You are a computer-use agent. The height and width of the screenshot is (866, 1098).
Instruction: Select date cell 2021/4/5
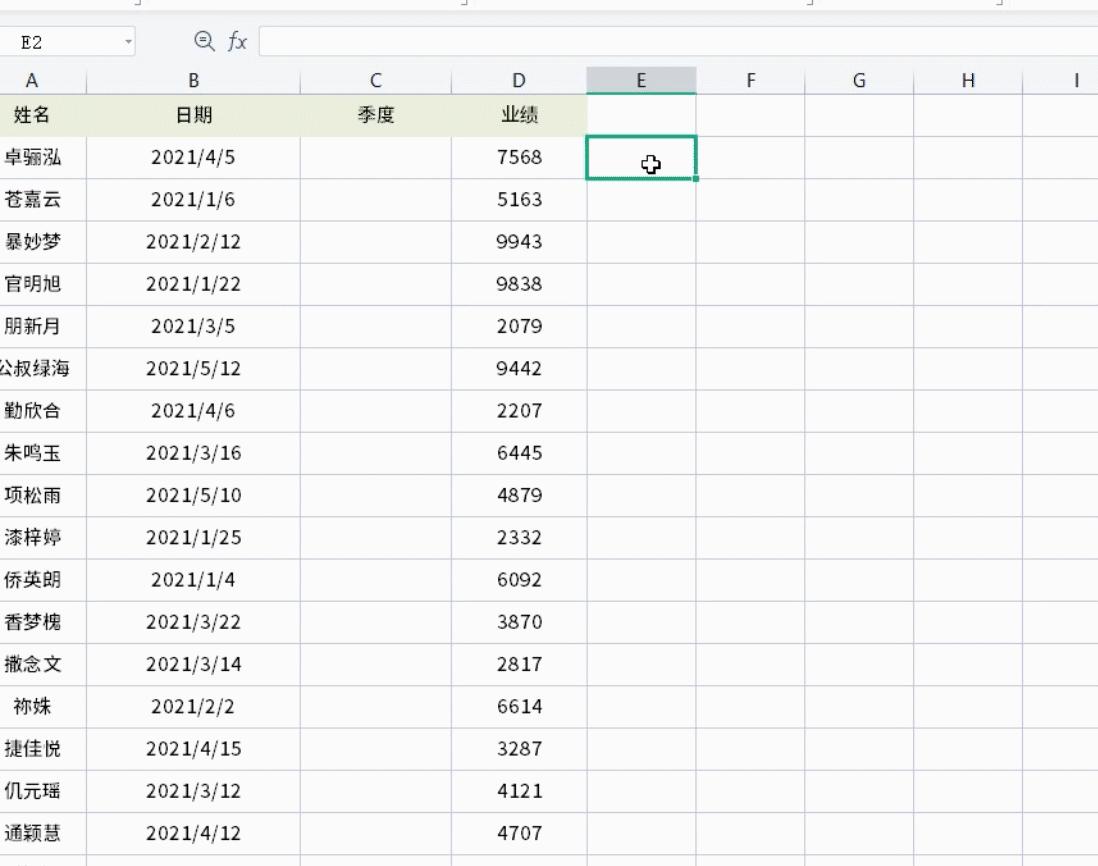click(x=193, y=158)
